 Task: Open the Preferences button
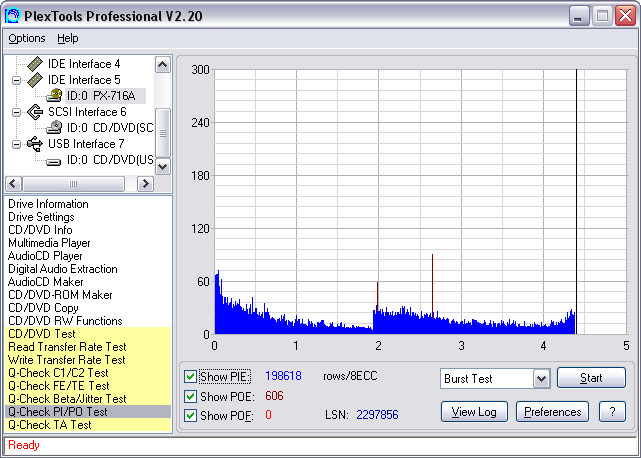(552, 412)
